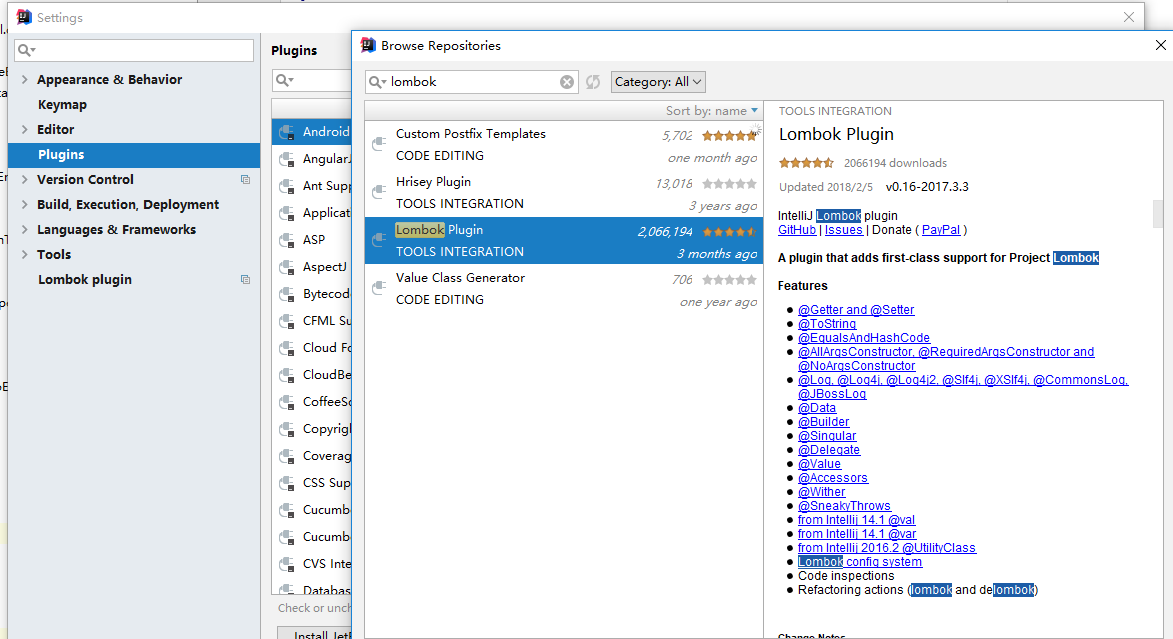Open the @Builder feature link

pyautogui.click(x=824, y=422)
